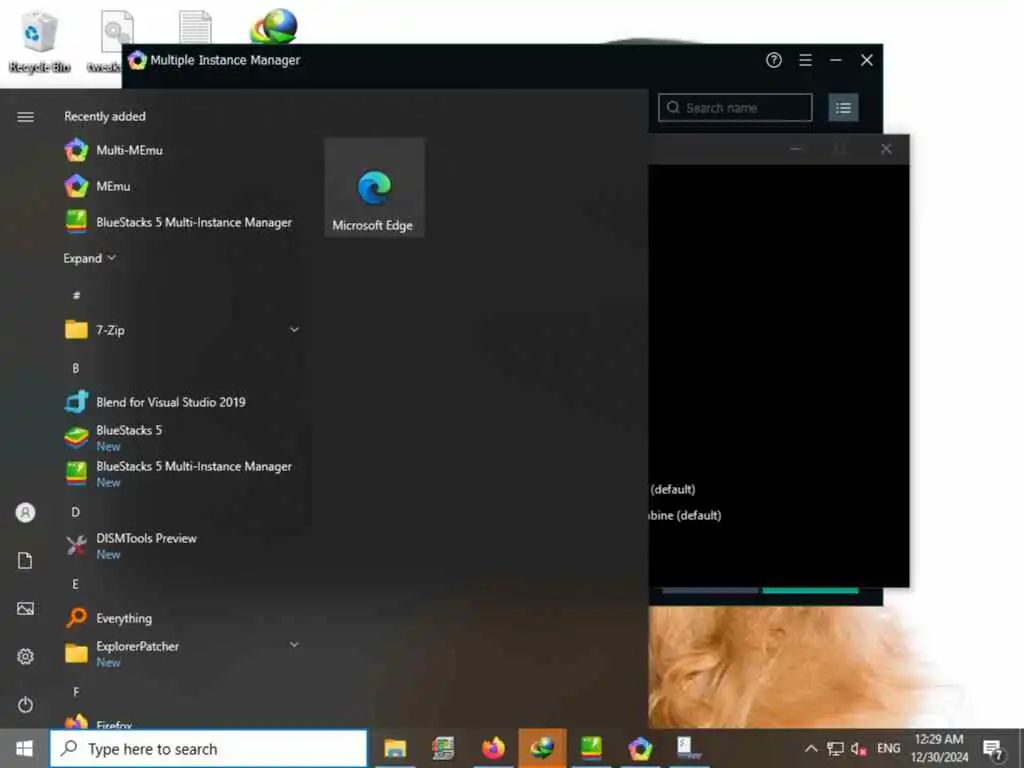
Task: Open network icon in system tray
Action: [x=835, y=748]
